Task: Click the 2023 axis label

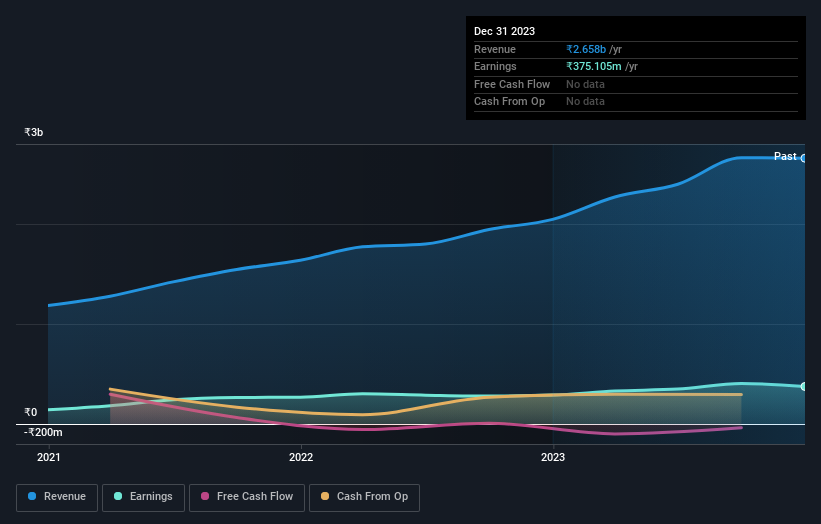Action: coord(553,458)
